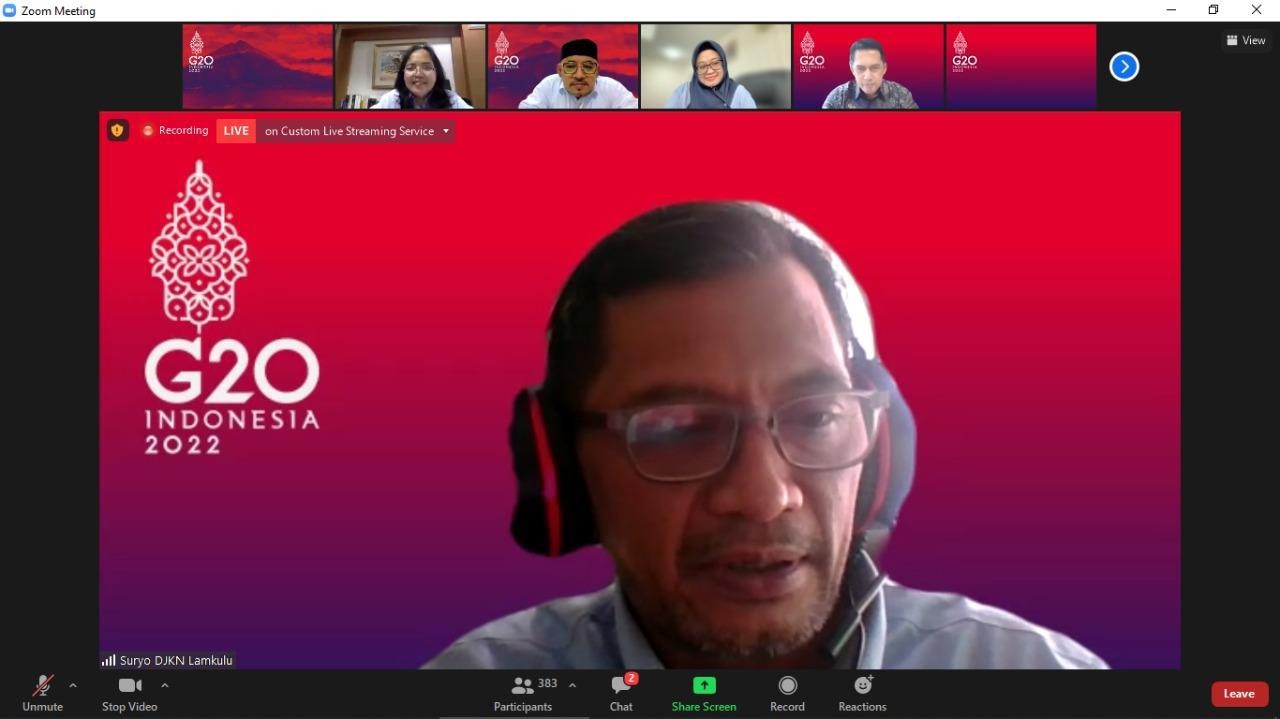Expand audio options arrow next to Unmute
Image resolution: width=1280 pixels, height=719 pixels.
tap(73, 685)
